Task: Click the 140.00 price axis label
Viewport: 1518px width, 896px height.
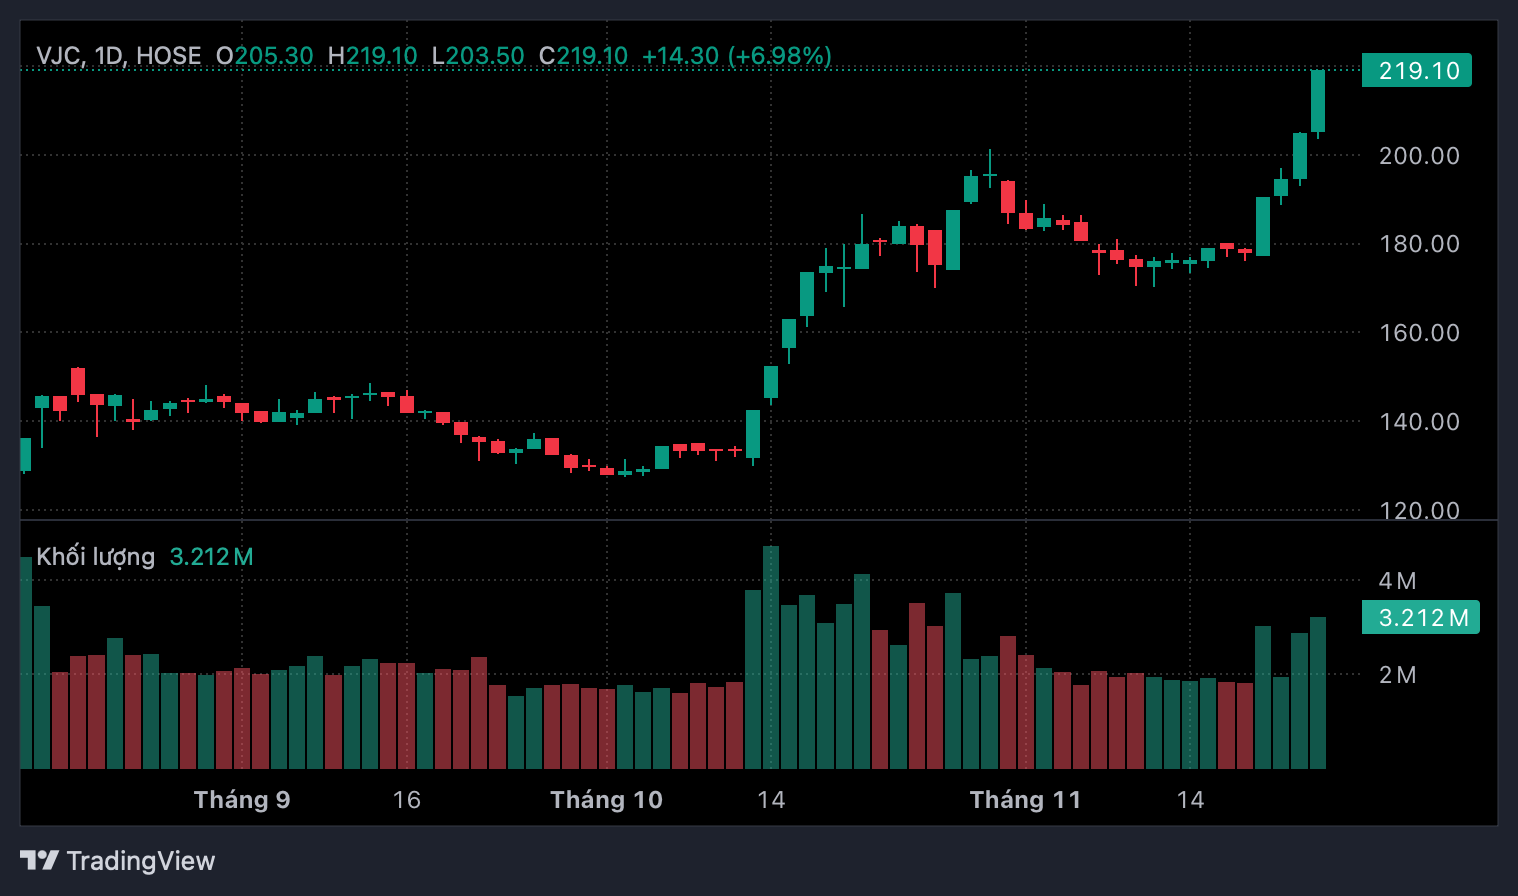Action: coord(1419,422)
